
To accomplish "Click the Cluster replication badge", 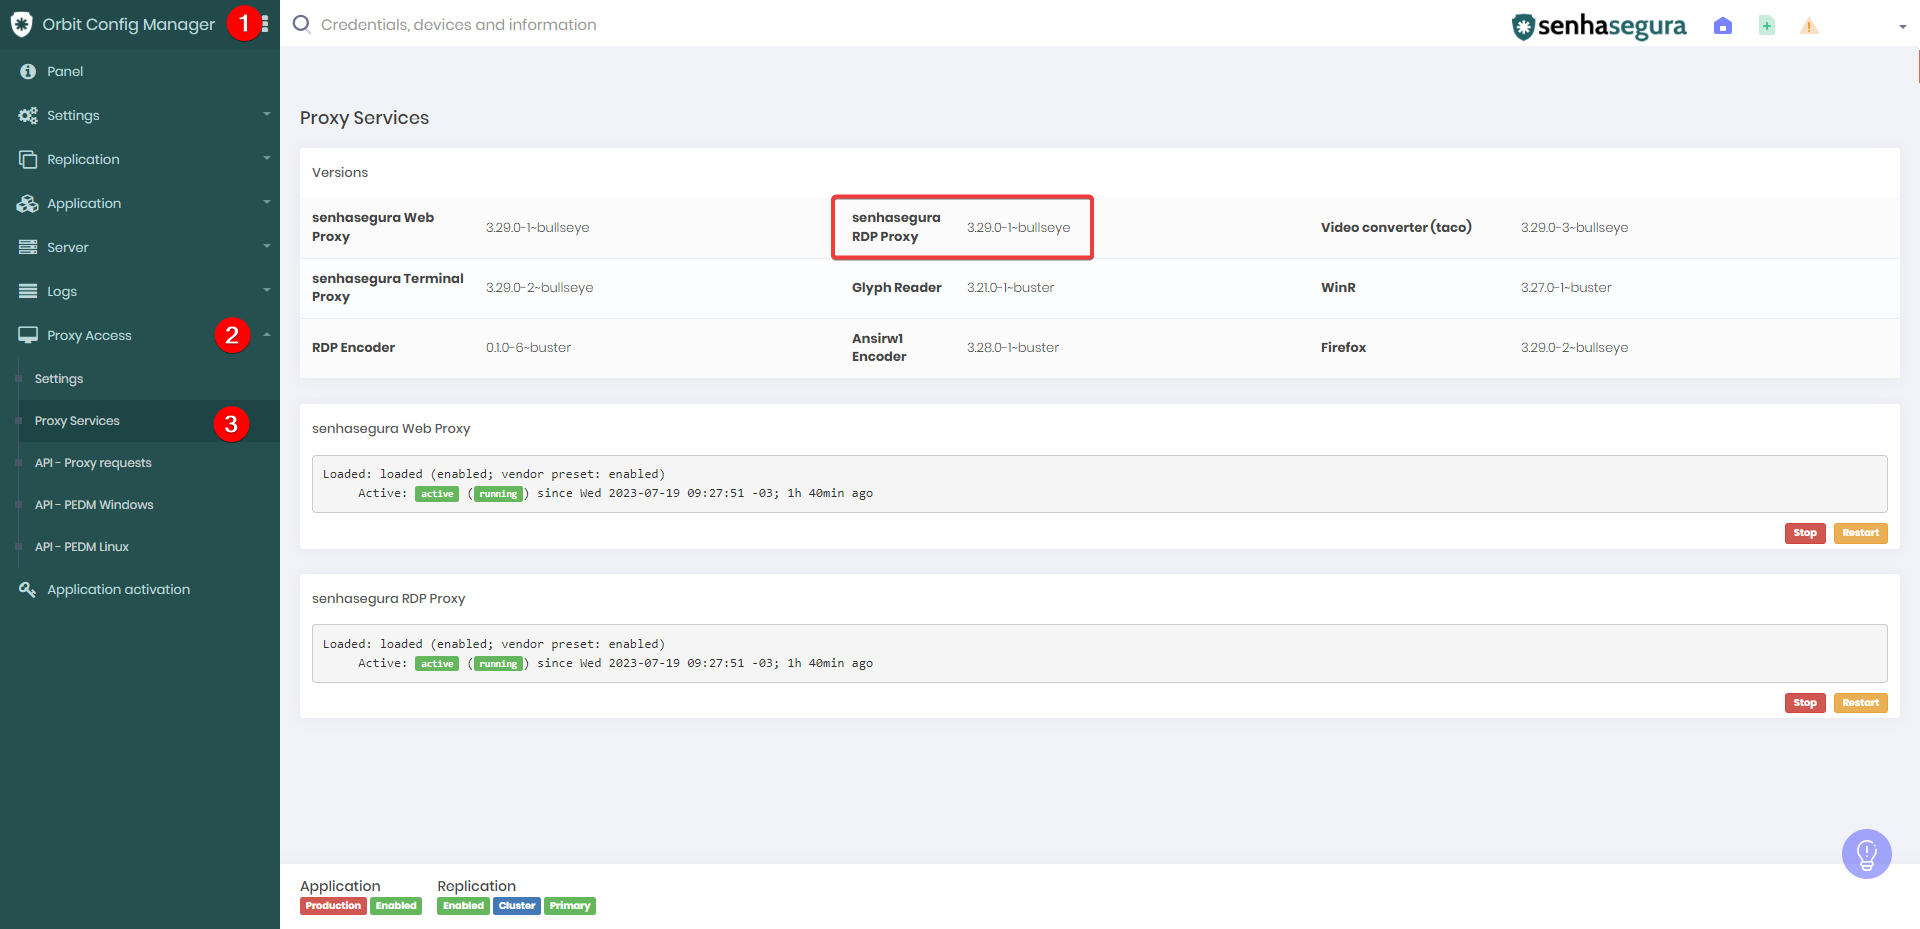I will pyautogui.click(x=517, y=906).
